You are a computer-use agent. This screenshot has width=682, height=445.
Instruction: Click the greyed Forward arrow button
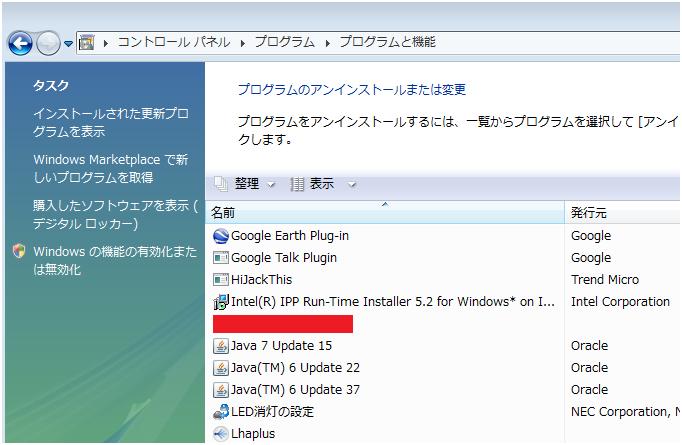[x=48, y=43]
